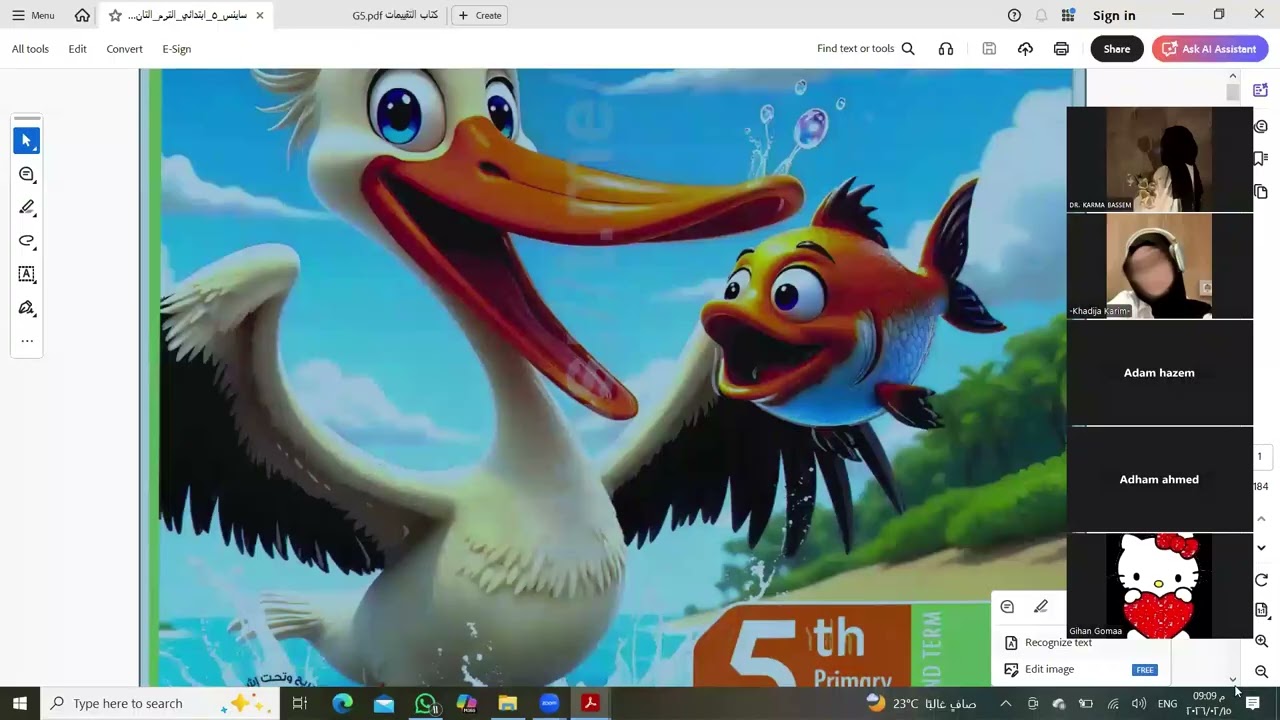This screenshot has height=720, width=1280.
Task: Select the Highlight pen tool
Action: pos(27,208)
